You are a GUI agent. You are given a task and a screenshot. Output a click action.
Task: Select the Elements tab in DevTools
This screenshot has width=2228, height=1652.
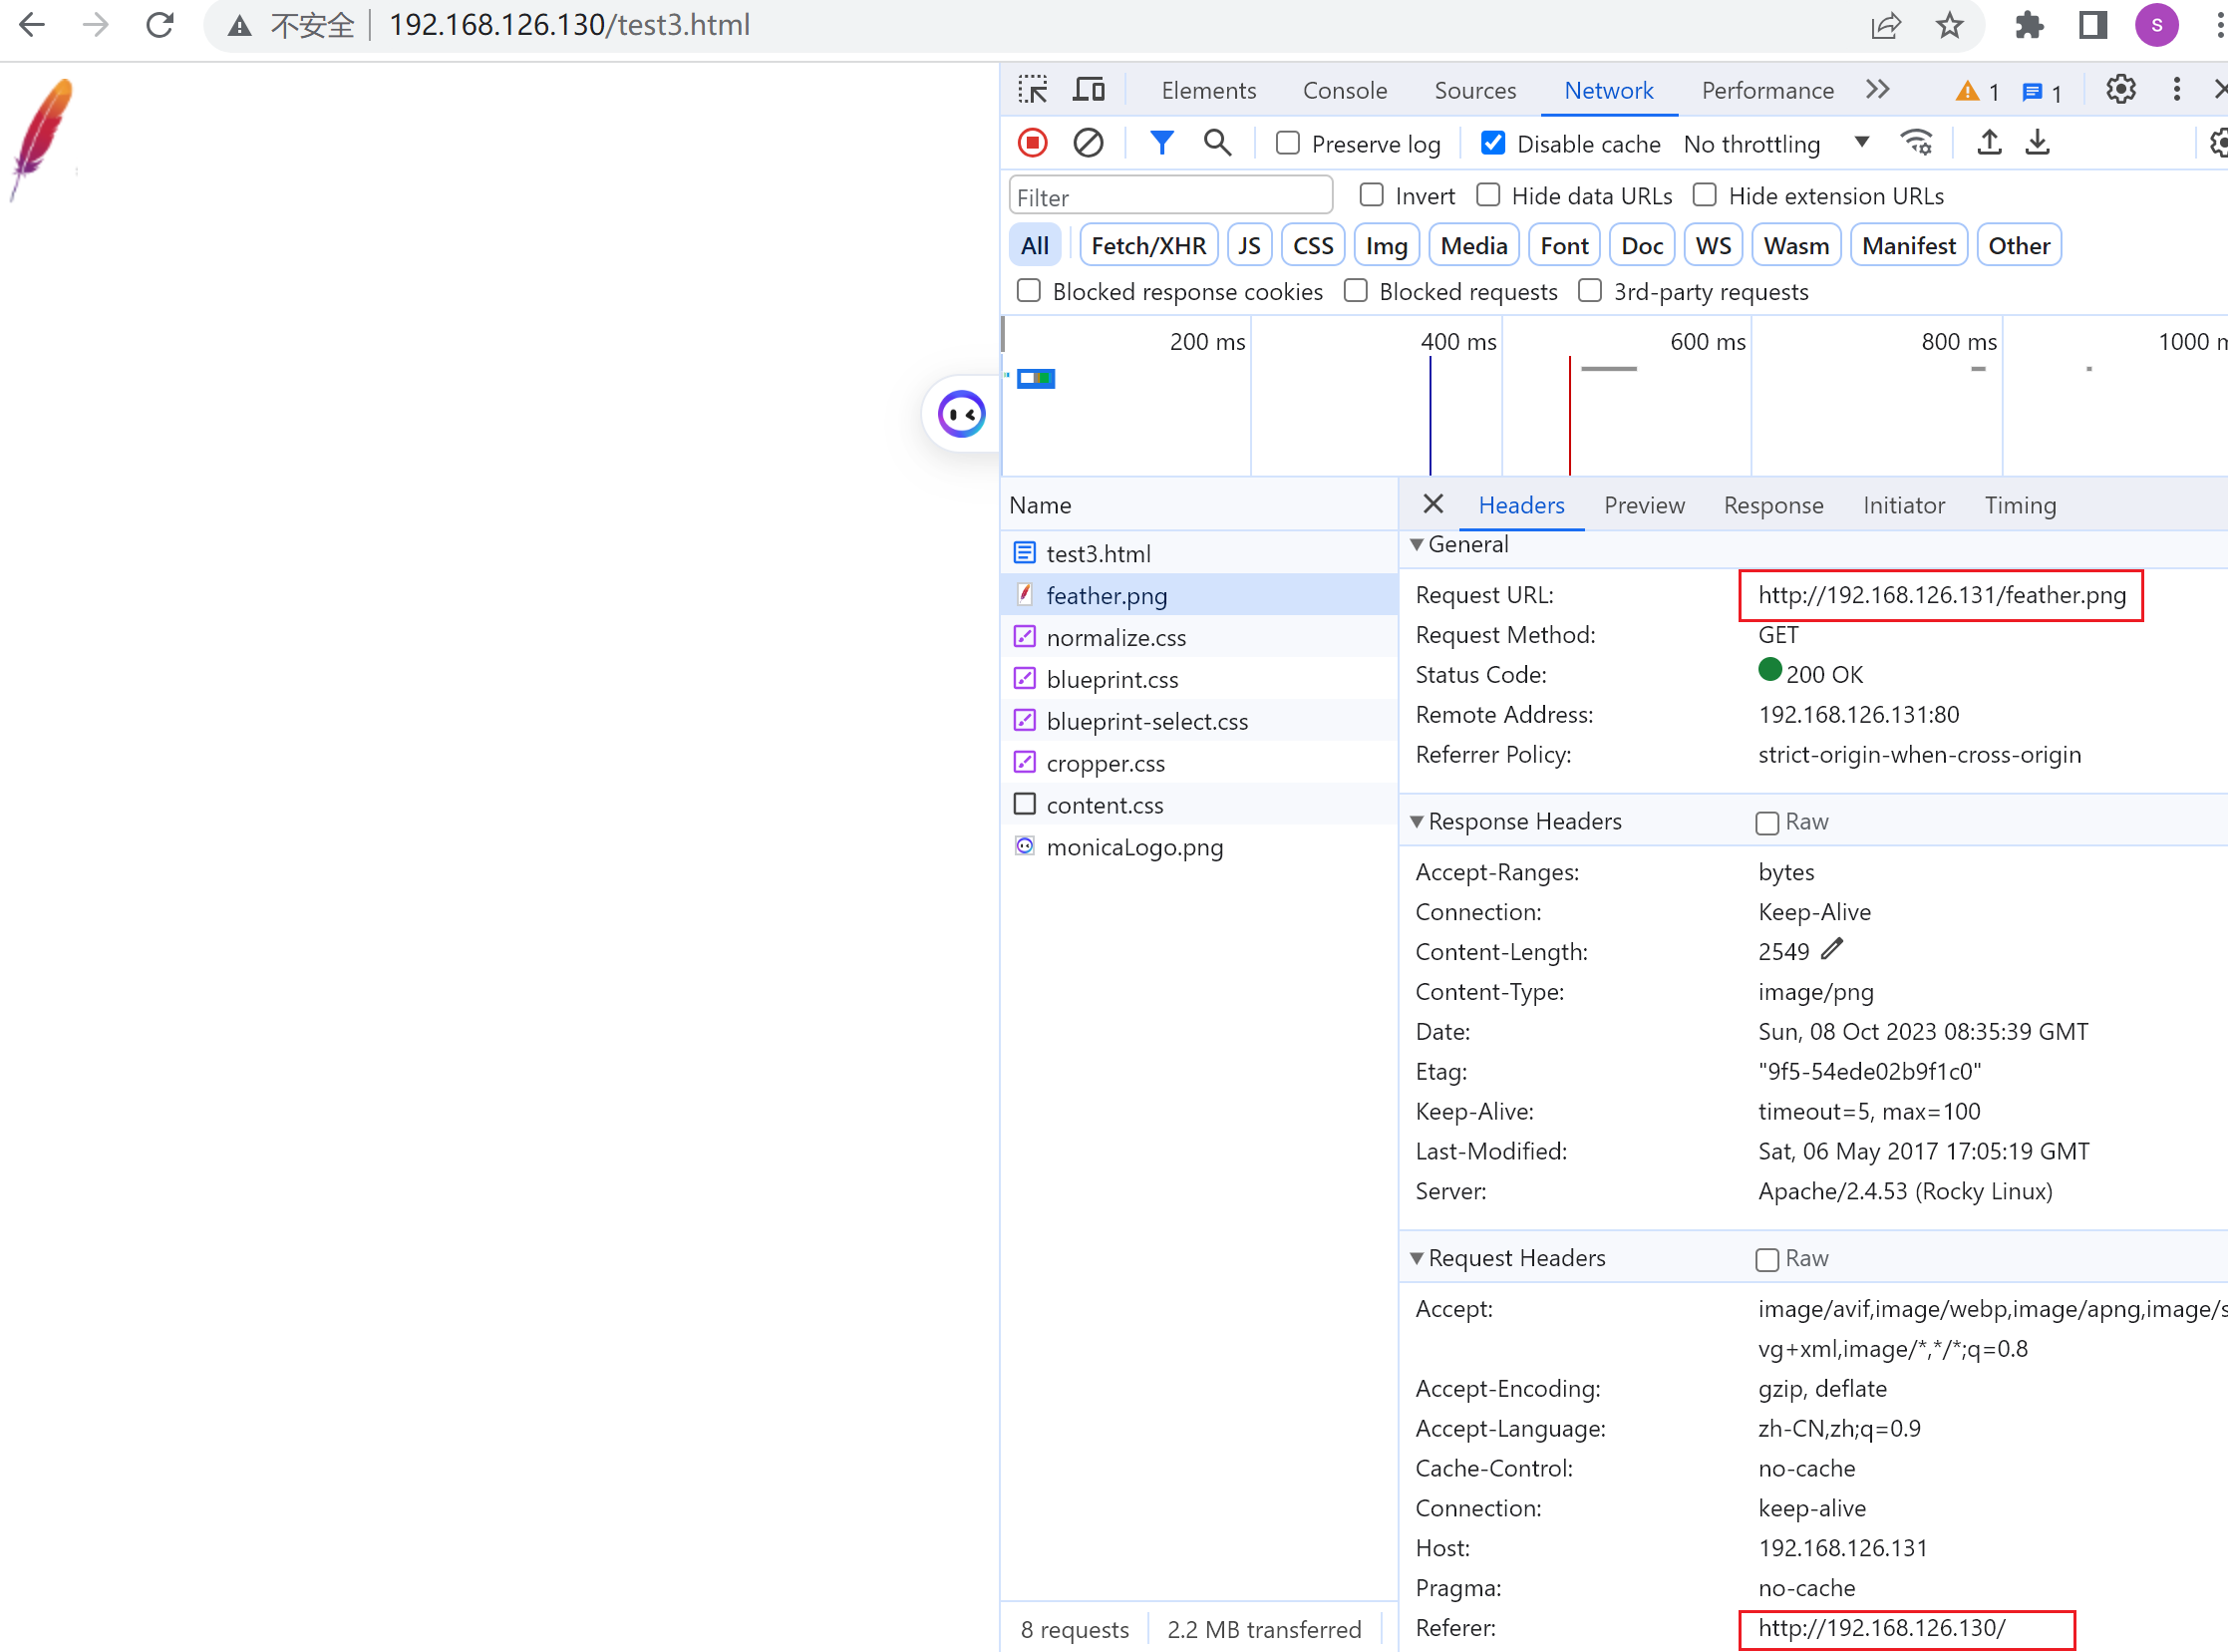pyautogui.click(x=1209, y=91)
